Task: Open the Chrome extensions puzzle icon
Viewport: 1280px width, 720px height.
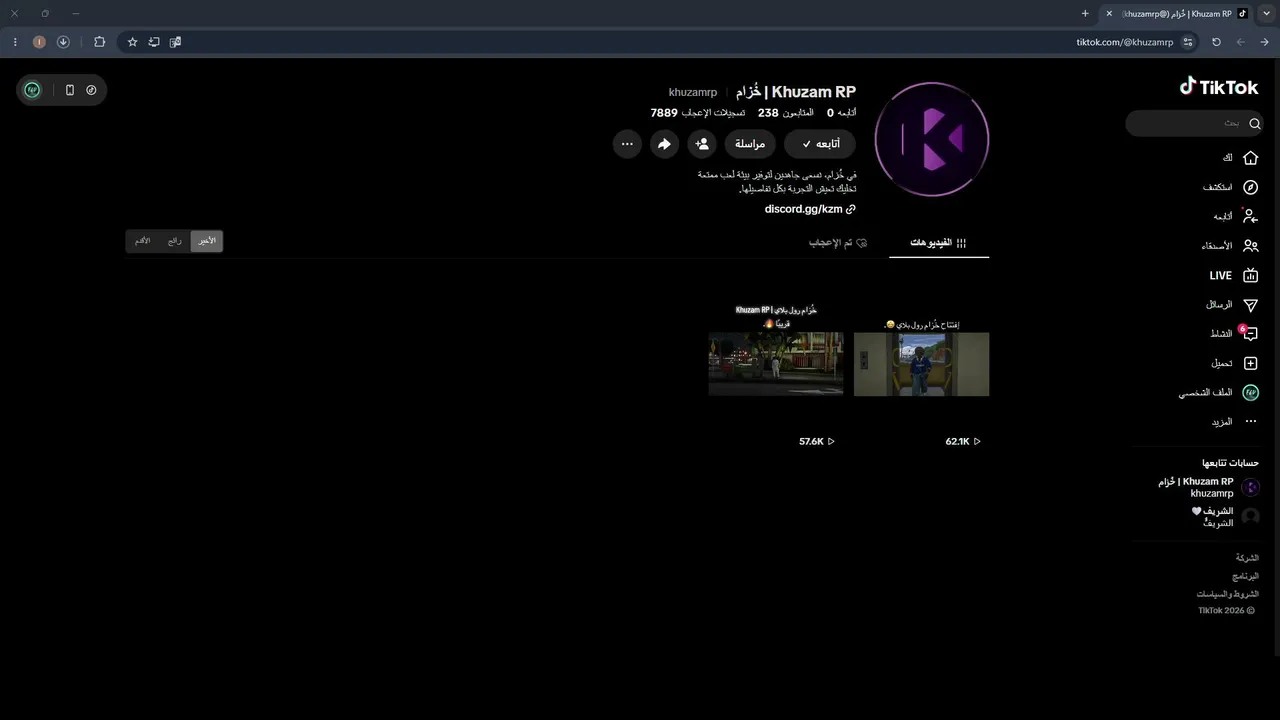Action: (99, 42)
